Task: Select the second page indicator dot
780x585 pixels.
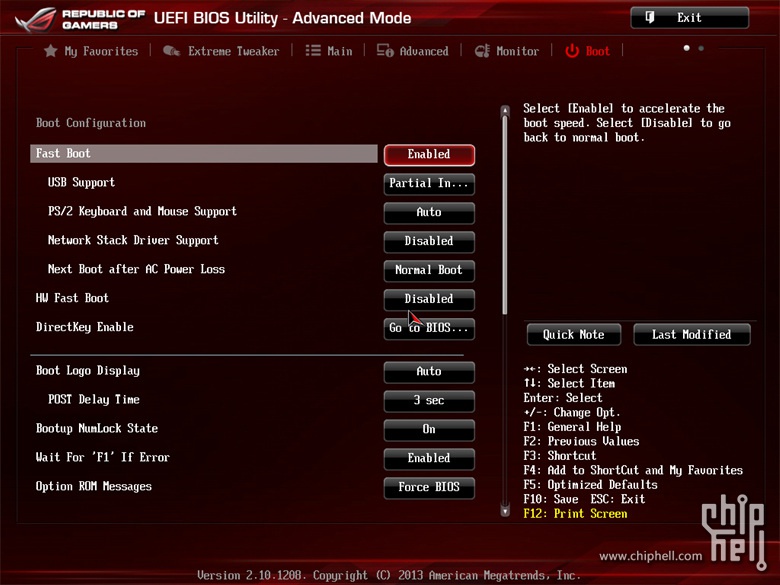Action: point(701,48)
